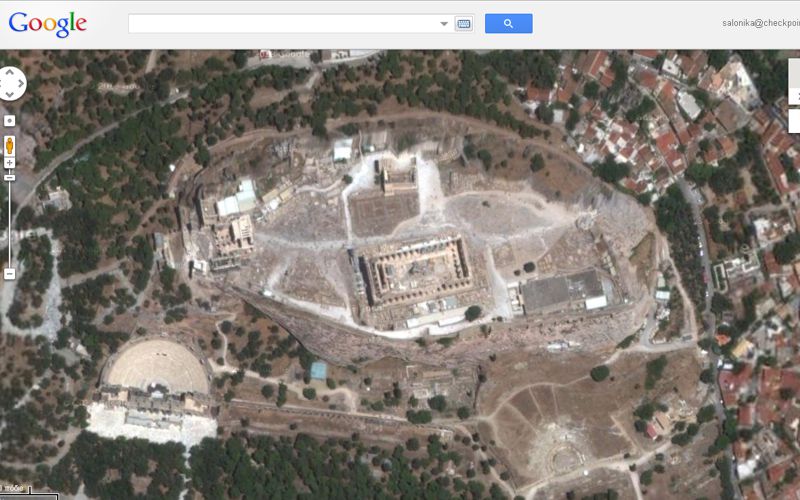Open the on-screen keyboard input tool

click(464, 23)
